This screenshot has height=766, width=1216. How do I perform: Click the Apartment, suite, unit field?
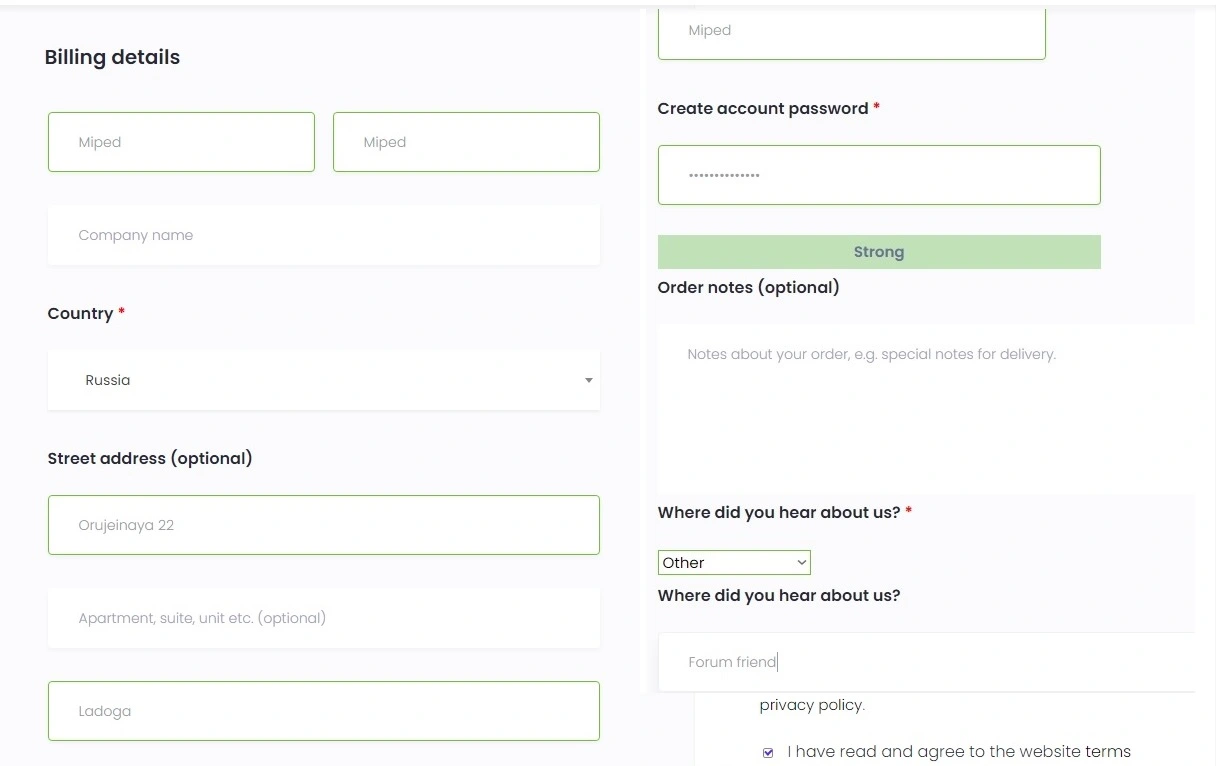324,618
